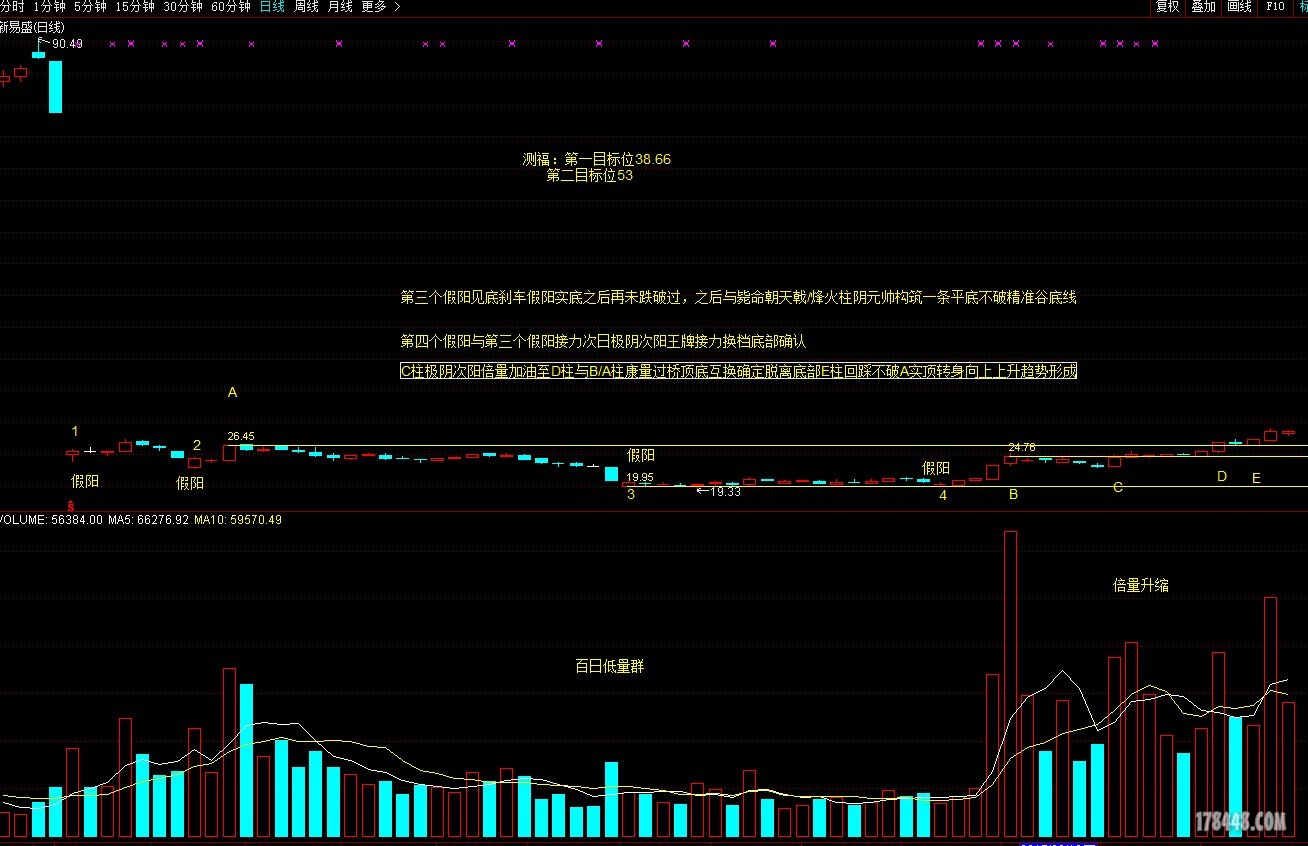
Task: Switch to the 月线 monthly chart tab
Action: point(340,6)
